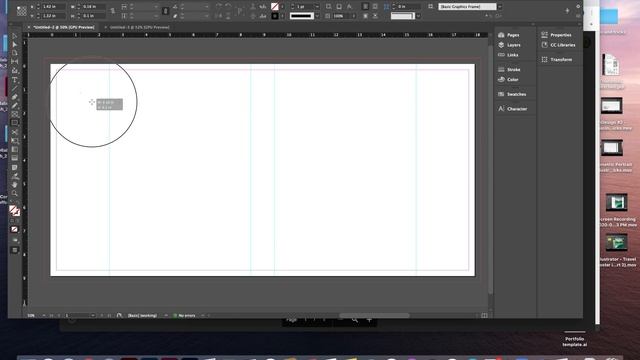Image resolution: width=640 pixels, height=360 pixels.
Task: Select the Direct Selection tool
Action: (x=15, y=44)
